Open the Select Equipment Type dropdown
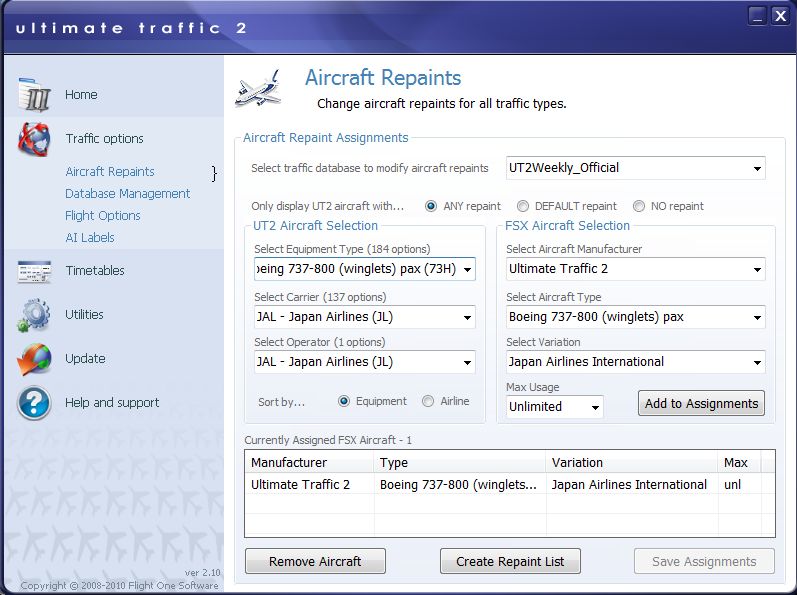Image resolution: width=797 pixels, height=595 pixels. (364, 269)
